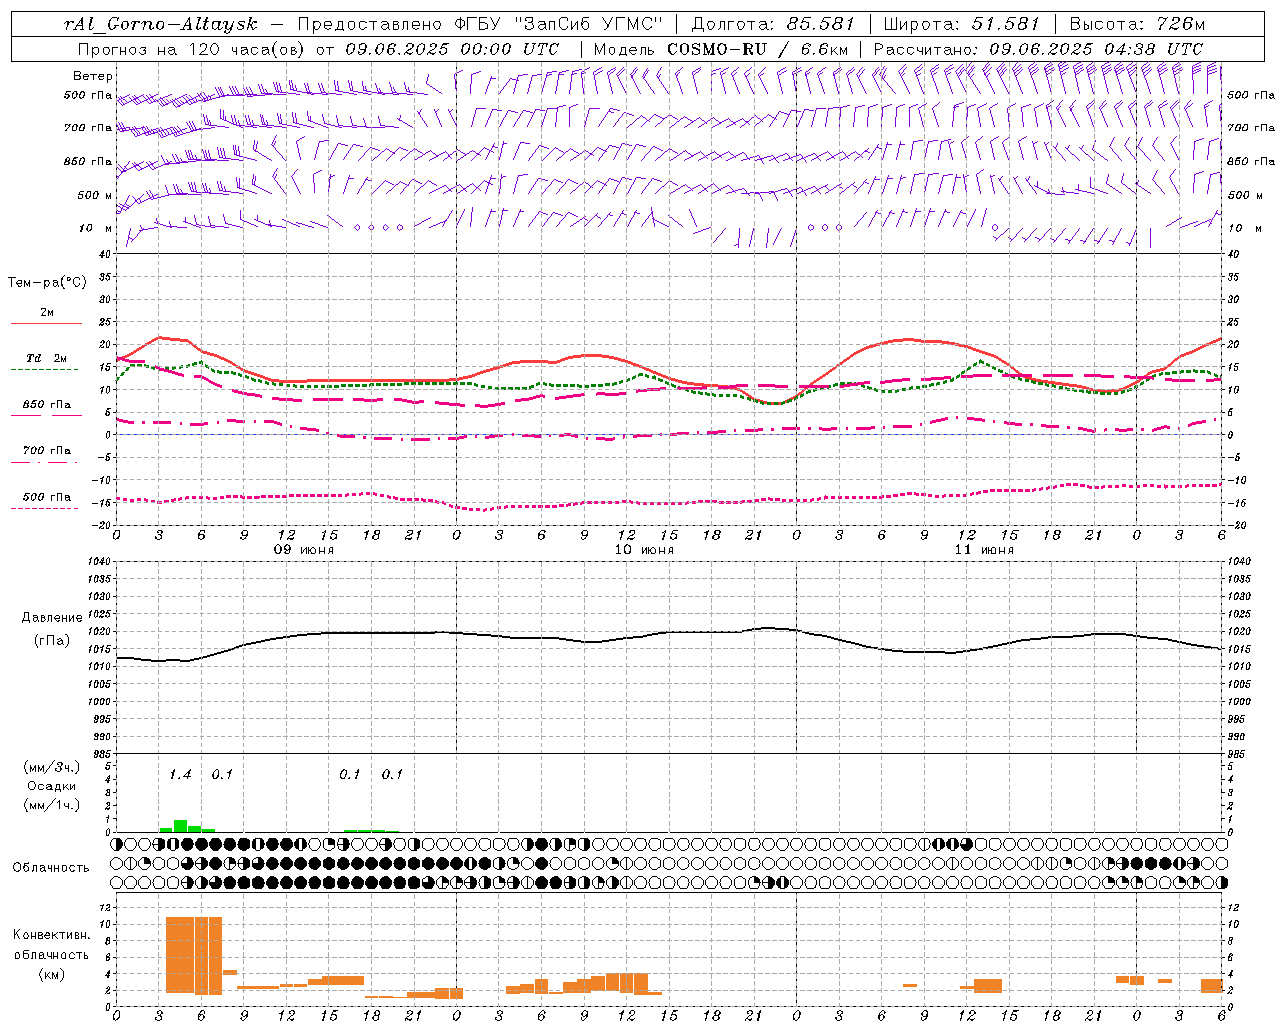Click the Осадки label
The image size is (1280, 1024).
point(52,786)
